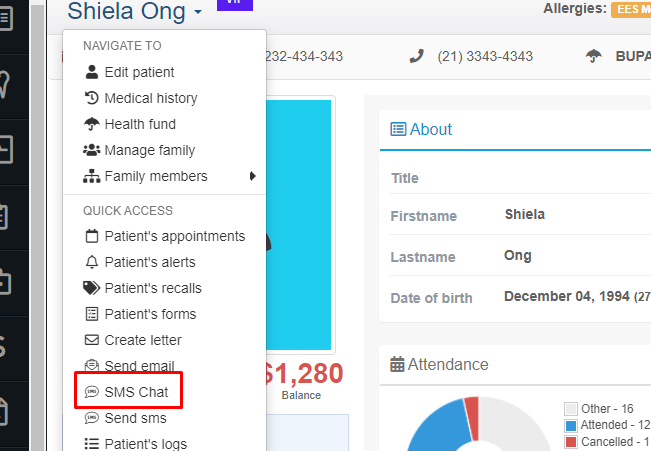Click the Patient's forms checklist icon

tap(91, 314)
